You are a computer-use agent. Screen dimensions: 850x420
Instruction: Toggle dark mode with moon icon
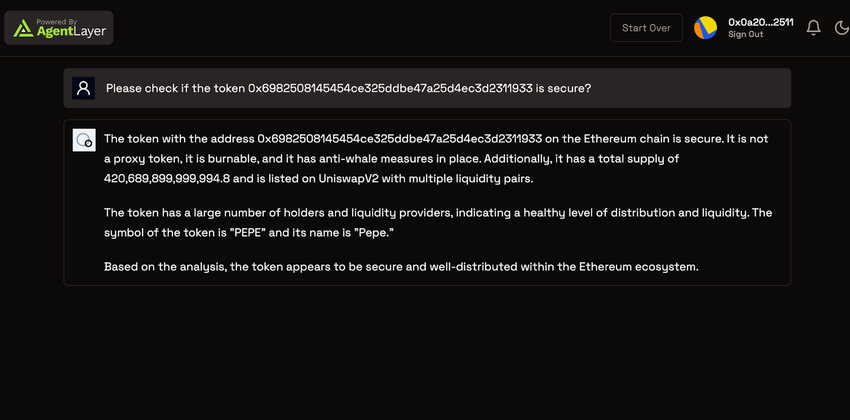point(841,28)
